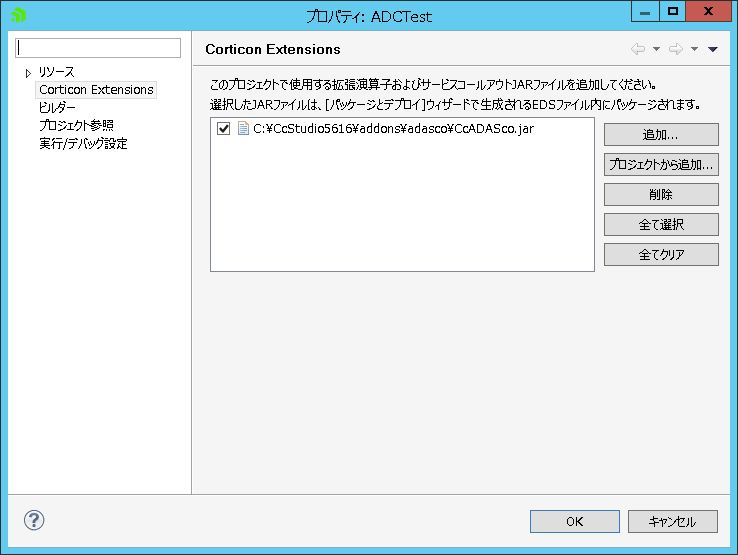Uncheck the CcADASco.jar checkbox
This screenshot has height=555, width=738.
click(x=224, y=129)
